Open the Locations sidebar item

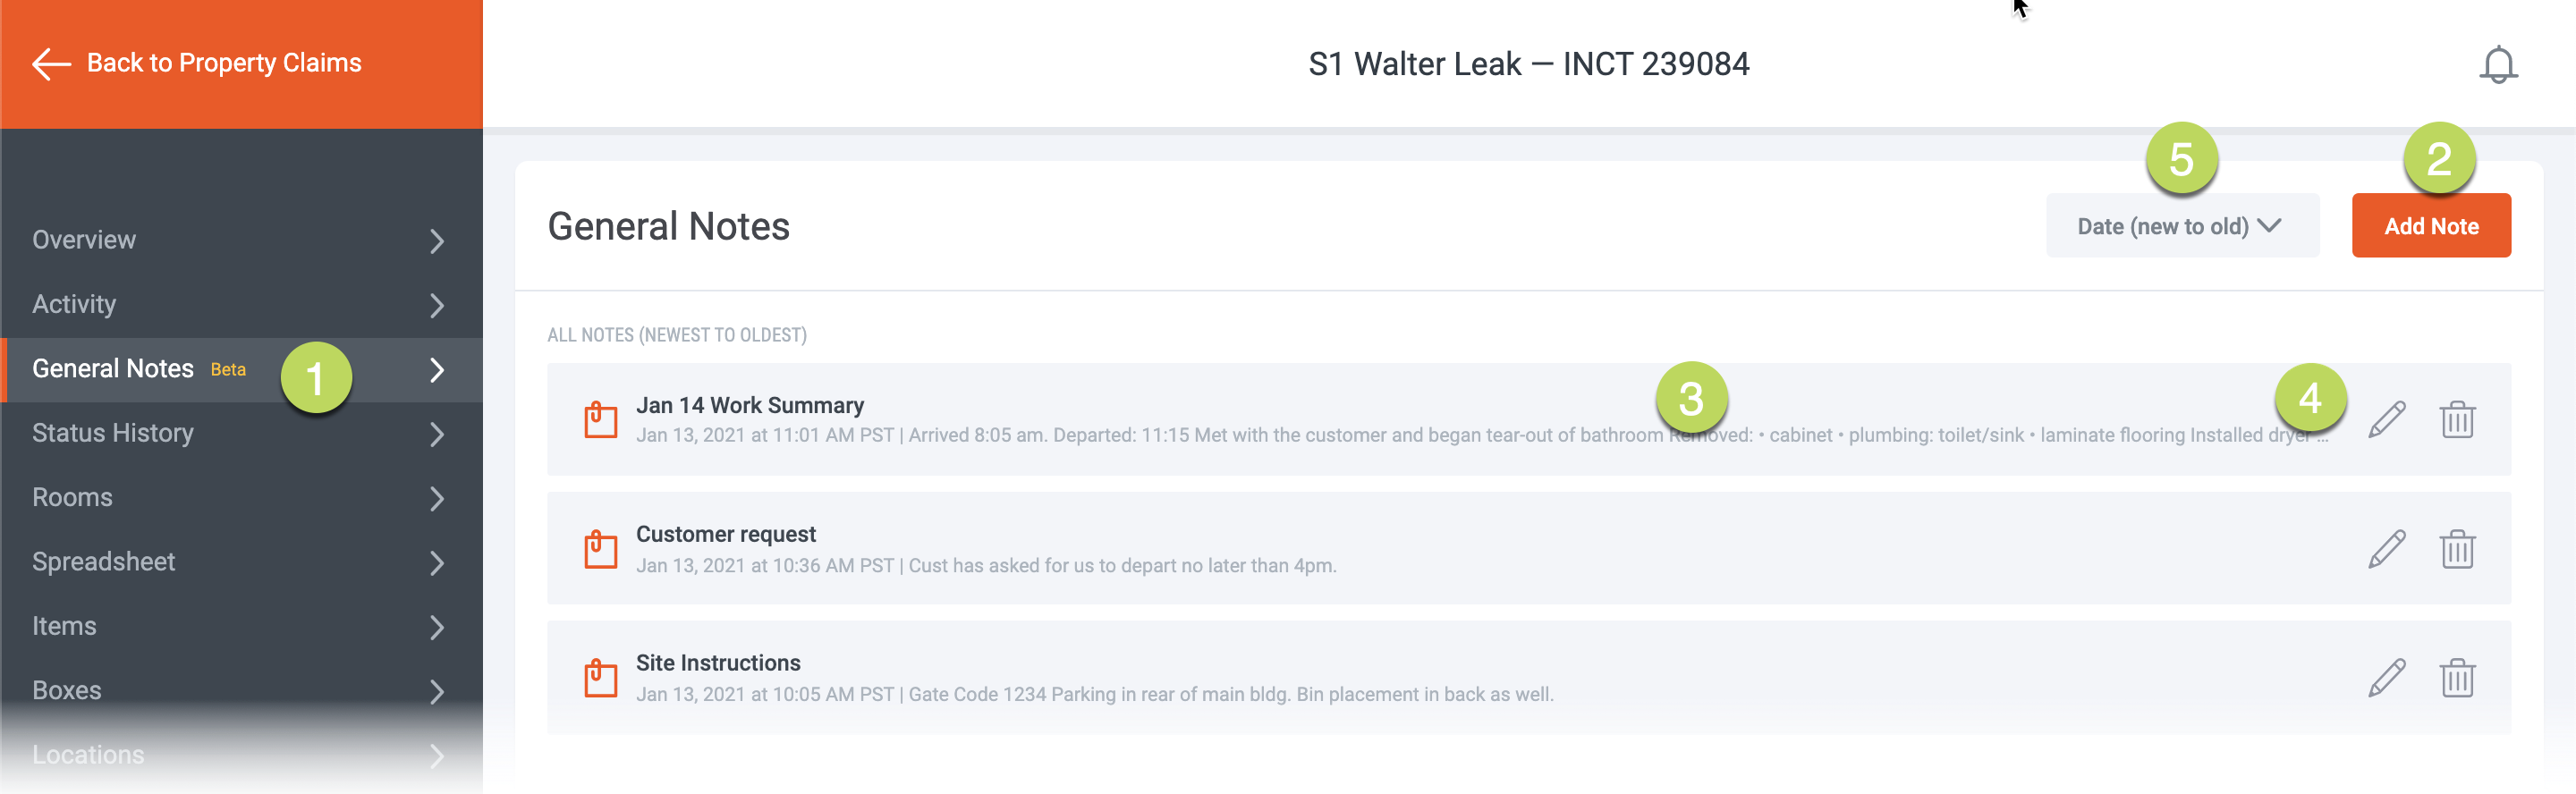click(88, 755)
